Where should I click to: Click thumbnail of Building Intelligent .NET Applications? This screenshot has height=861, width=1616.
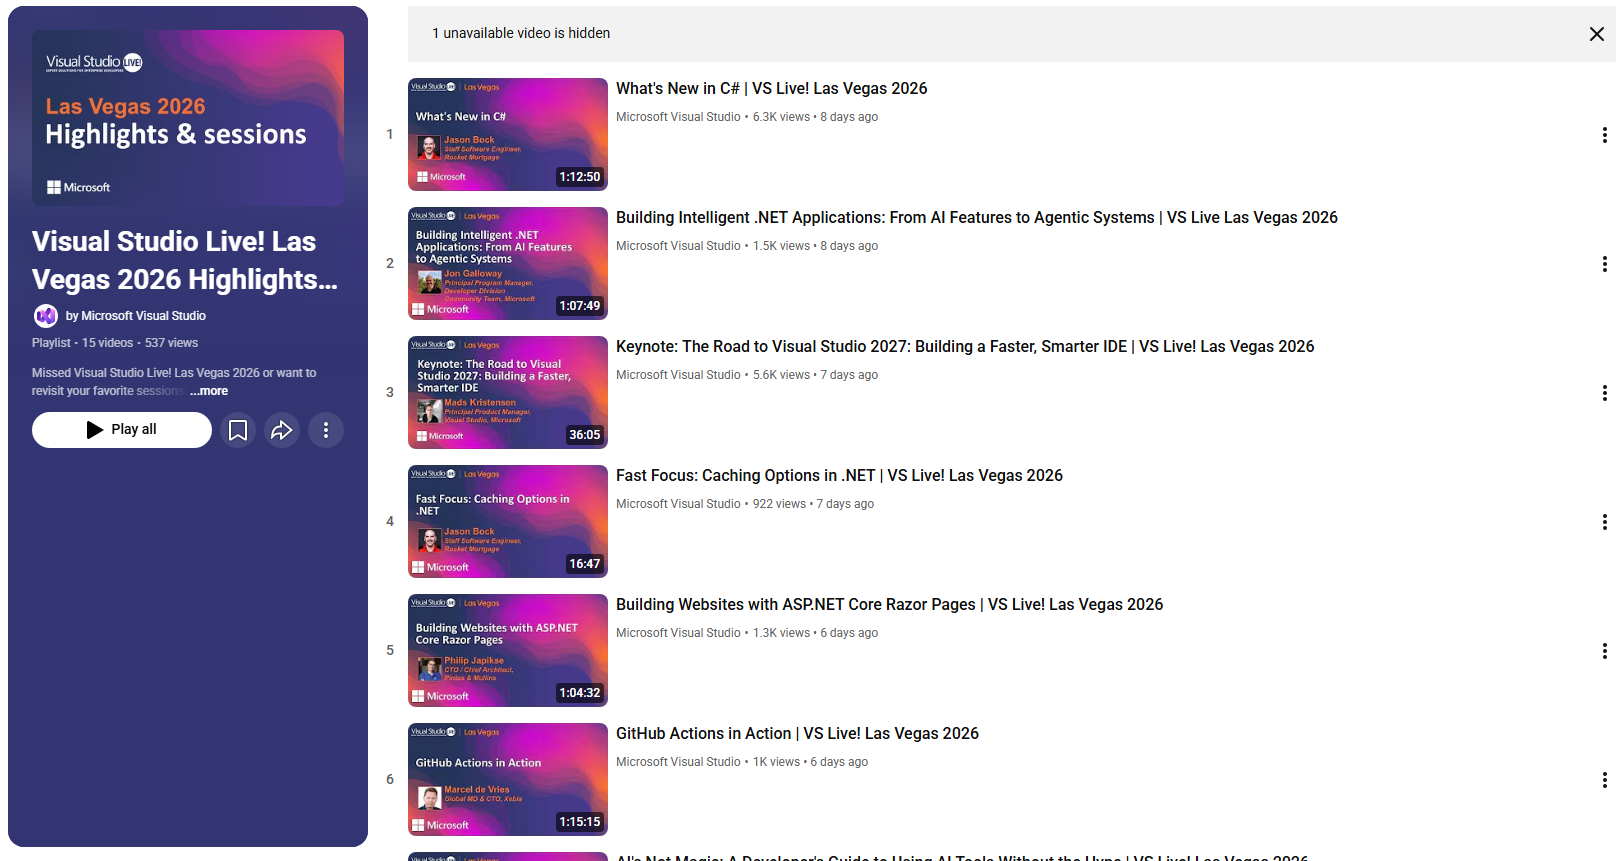(x=508, y=264)
